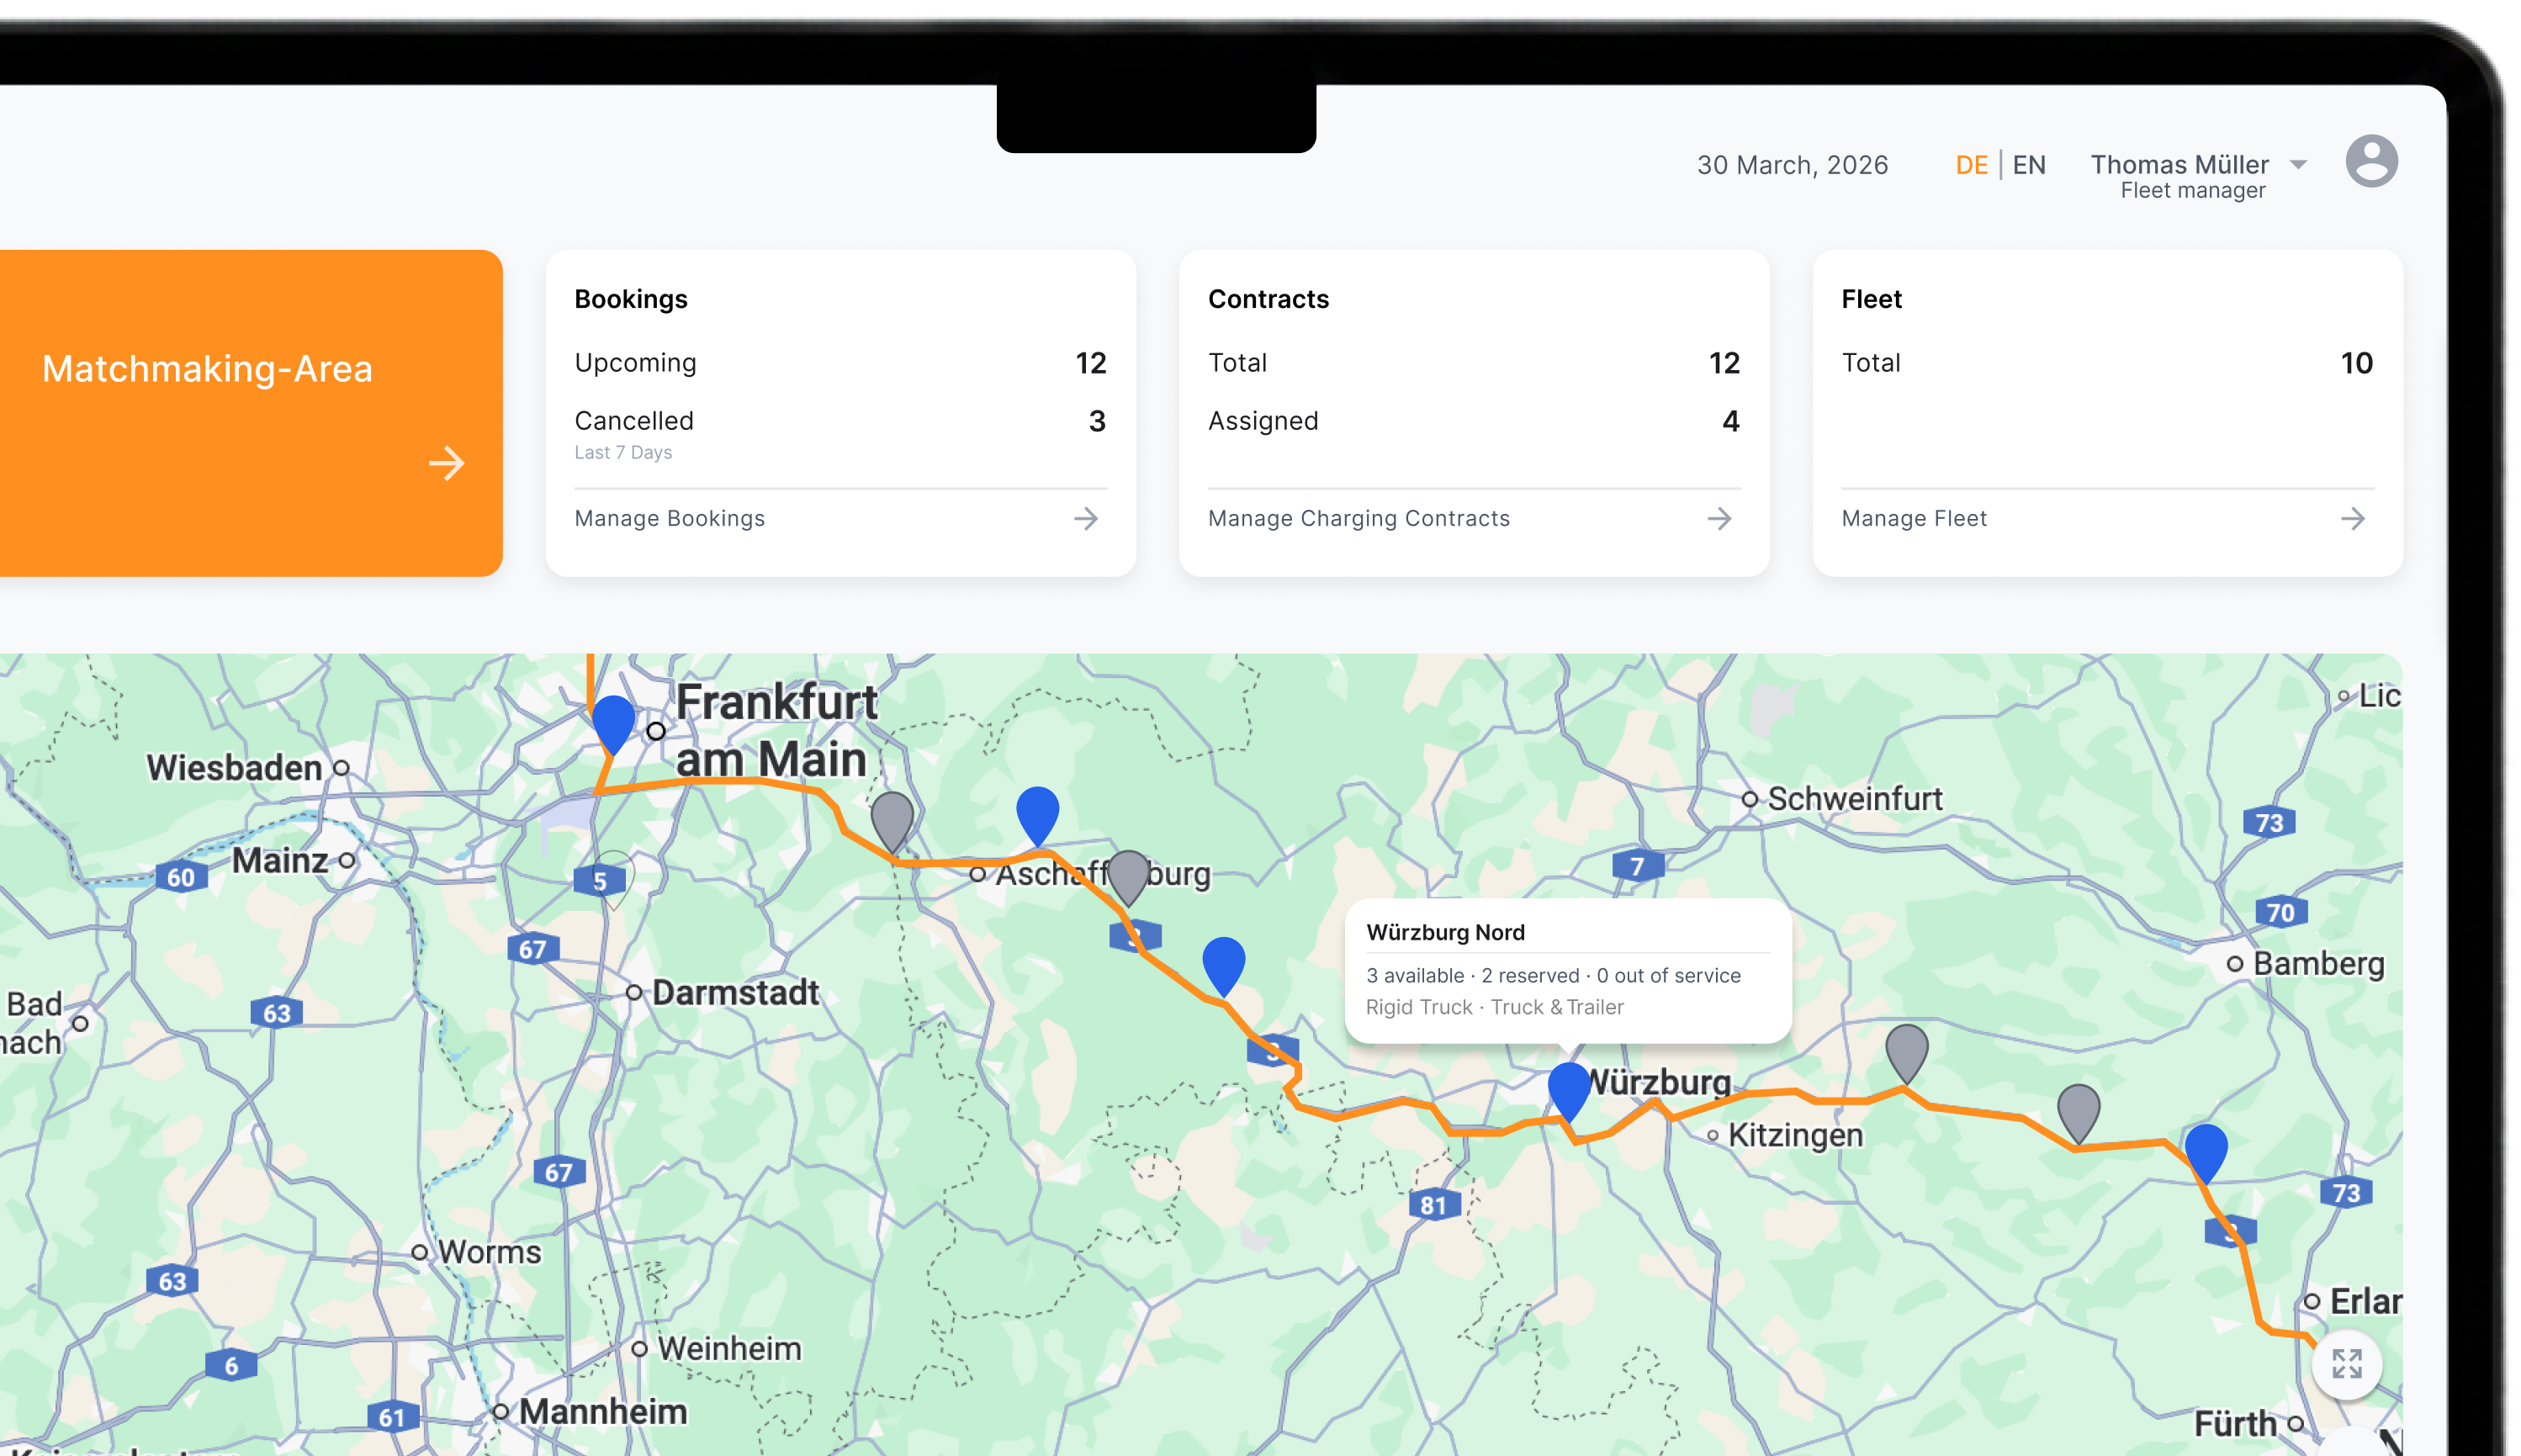Click the highway 81 shield on the map
This screenshot has width=2521, height=1456.
click(1433, 1205)
